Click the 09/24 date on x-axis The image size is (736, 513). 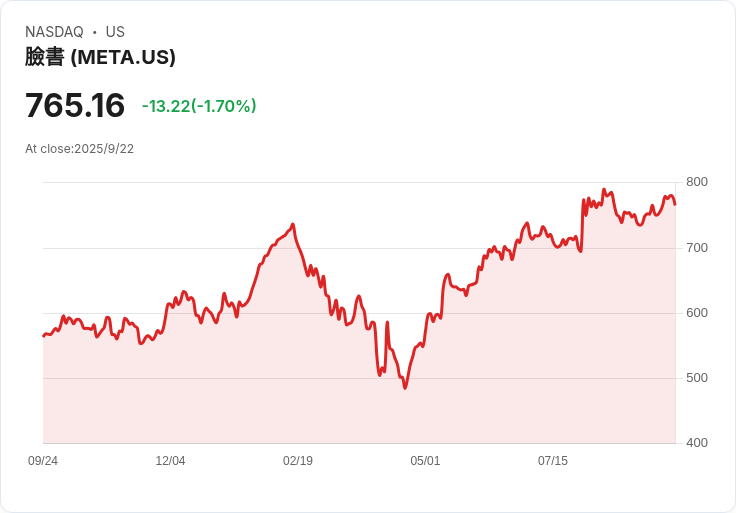click(x=43, y=461)
